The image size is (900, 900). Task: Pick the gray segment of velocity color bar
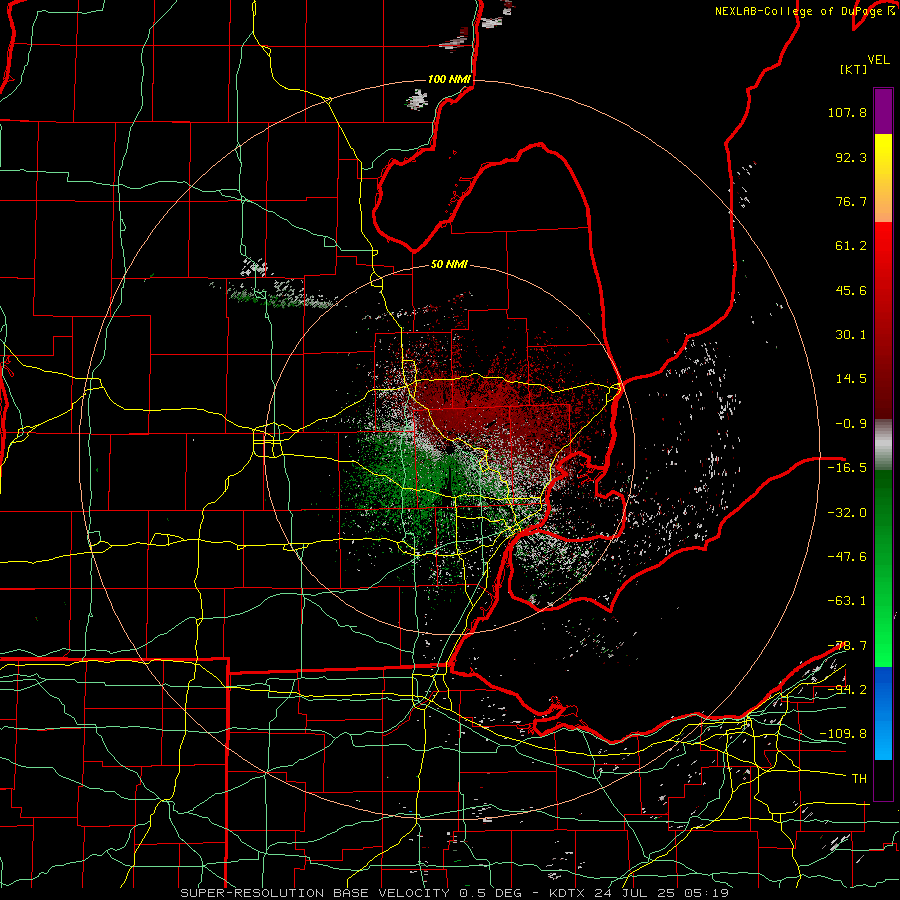[x=883, y=445]
